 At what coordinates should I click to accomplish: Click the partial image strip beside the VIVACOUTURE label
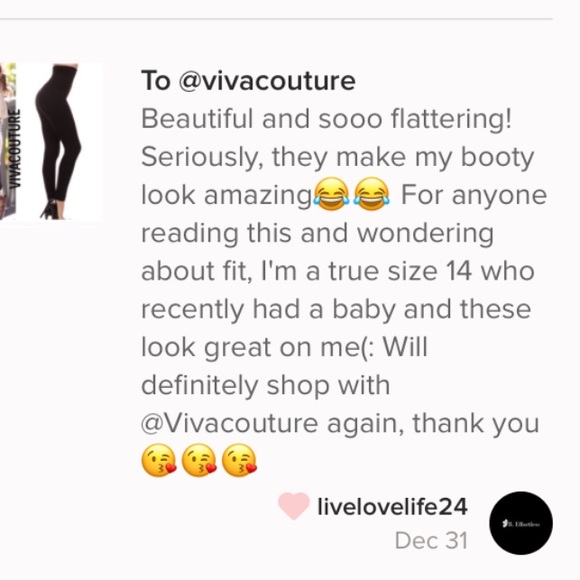4,142
